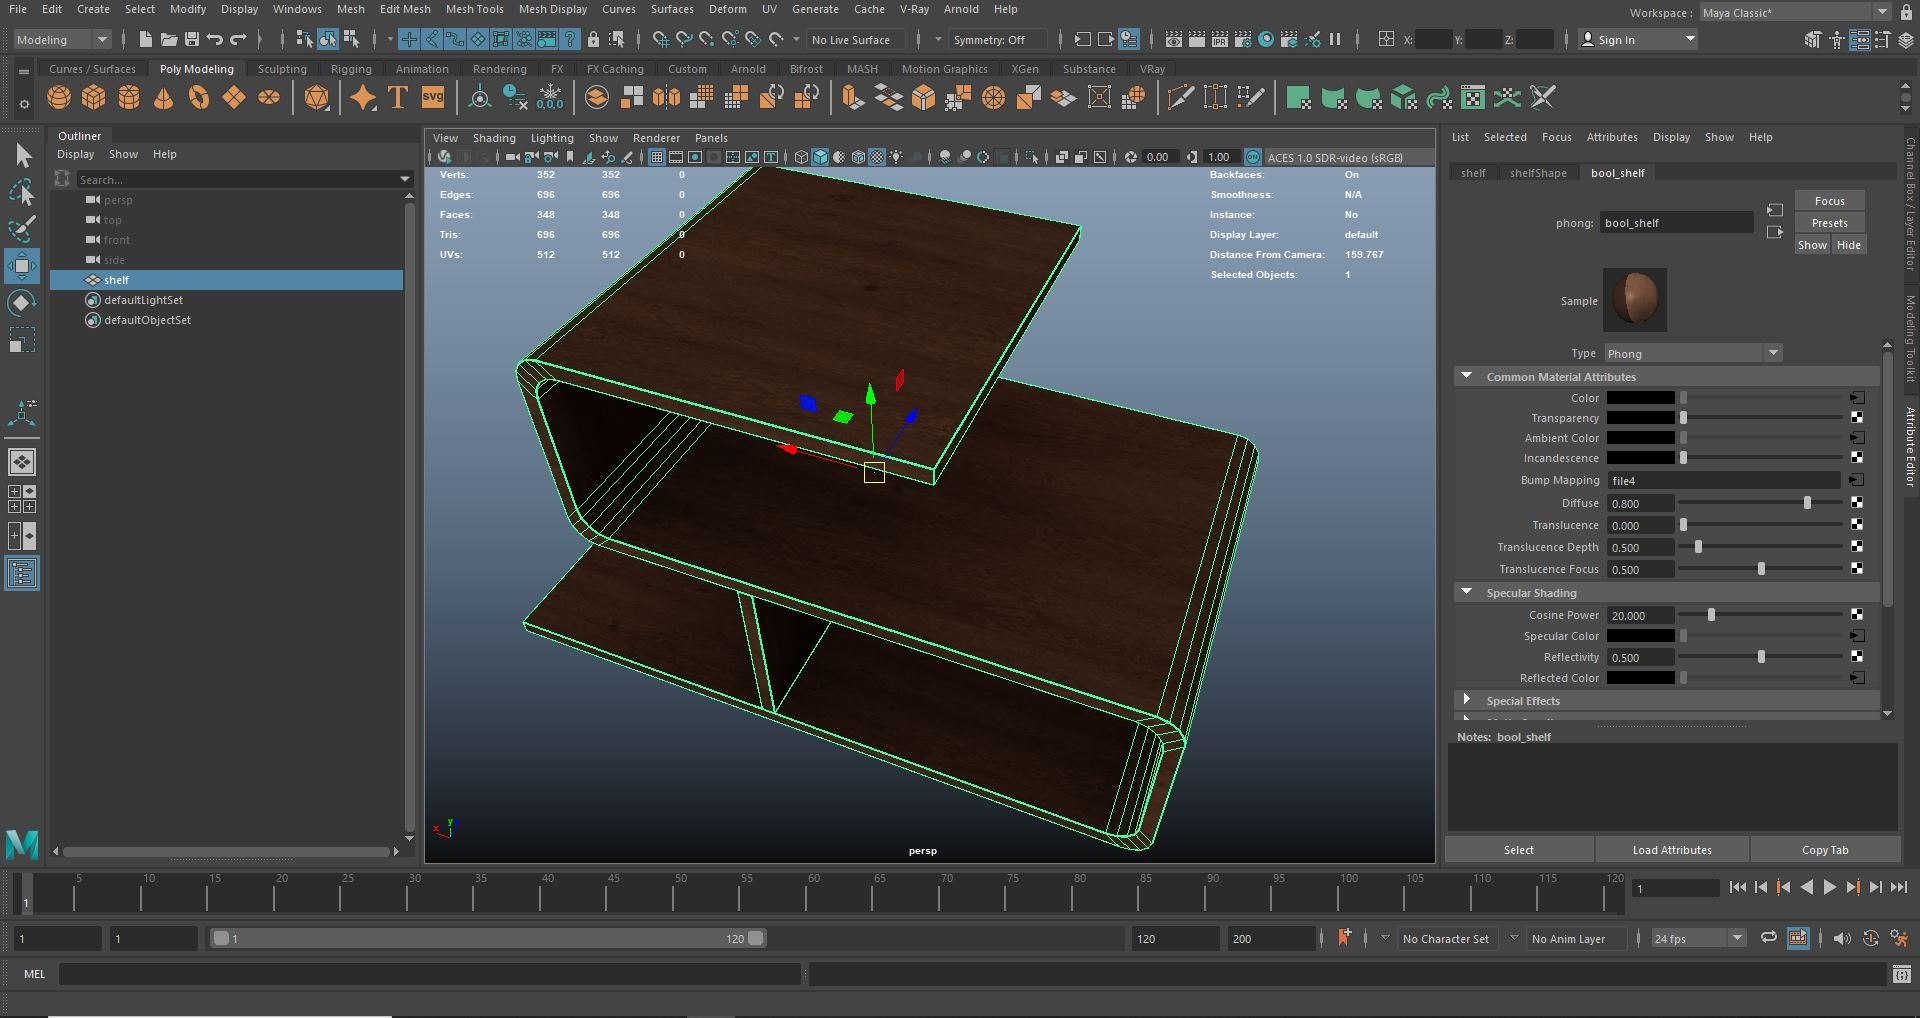The image size is (1920, 1018).
Task: Switch to the Sculpting shelf tab
Action: point(282,69)
